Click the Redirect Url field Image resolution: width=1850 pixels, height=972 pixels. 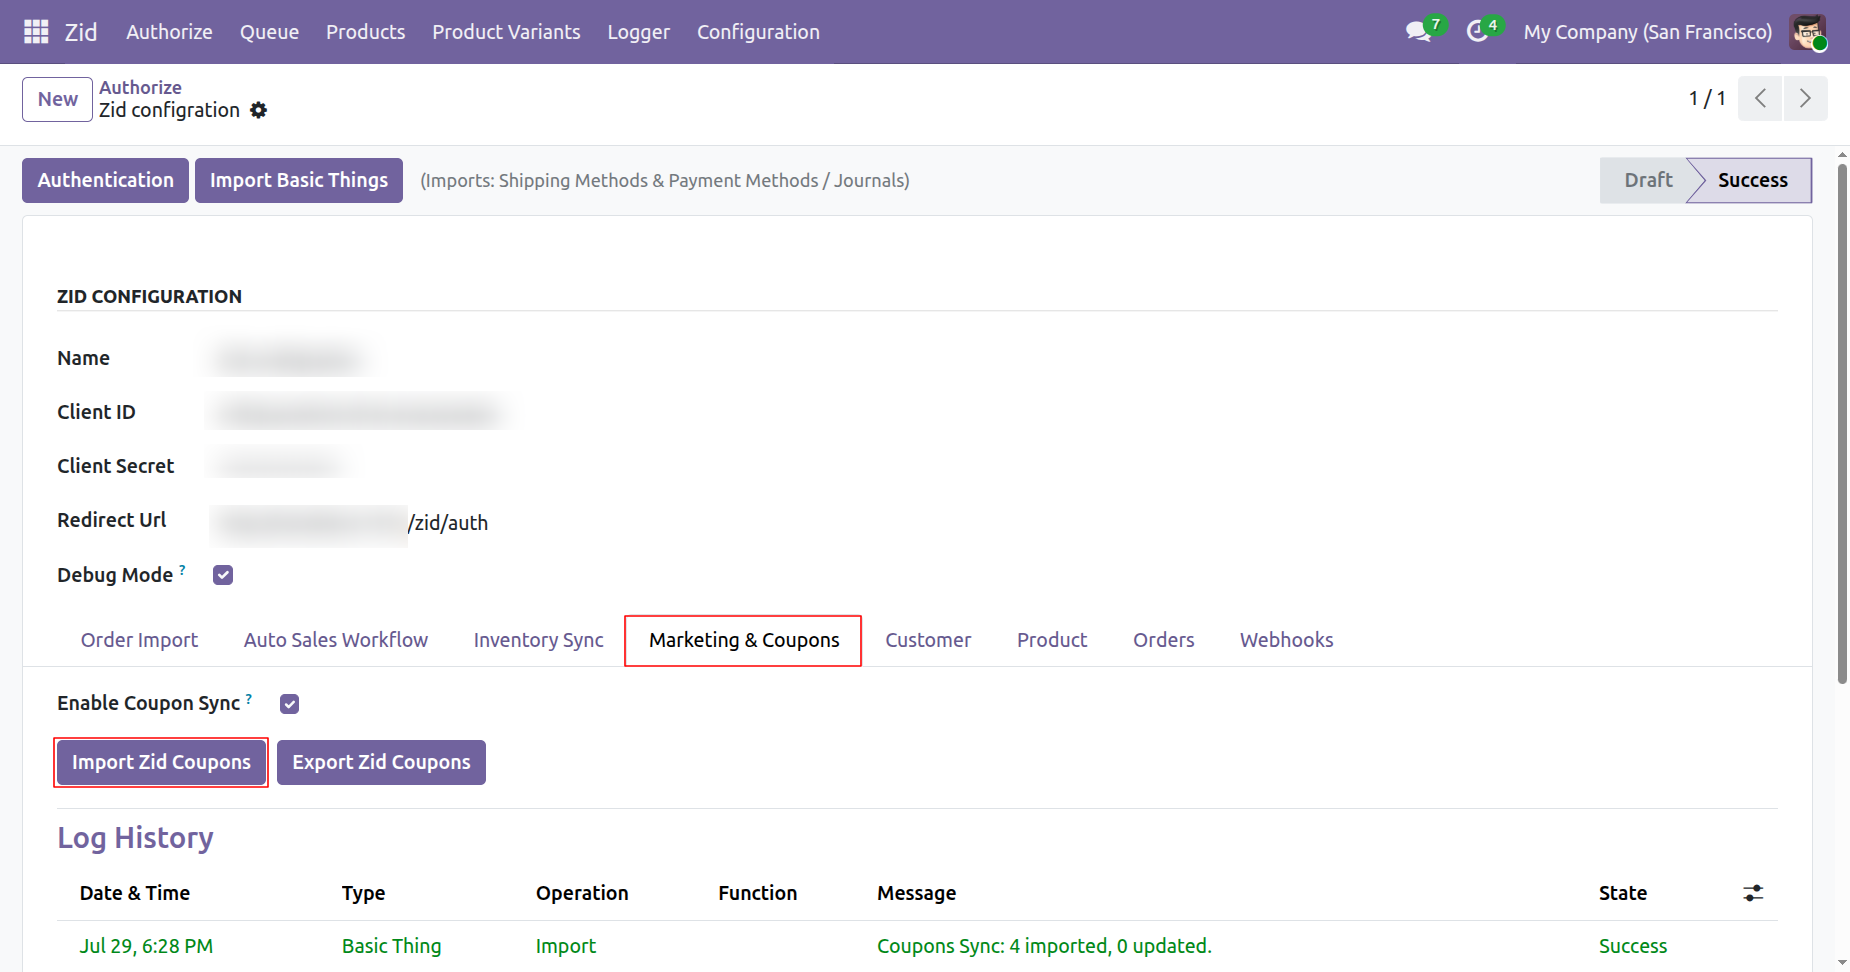pos(350,522)
